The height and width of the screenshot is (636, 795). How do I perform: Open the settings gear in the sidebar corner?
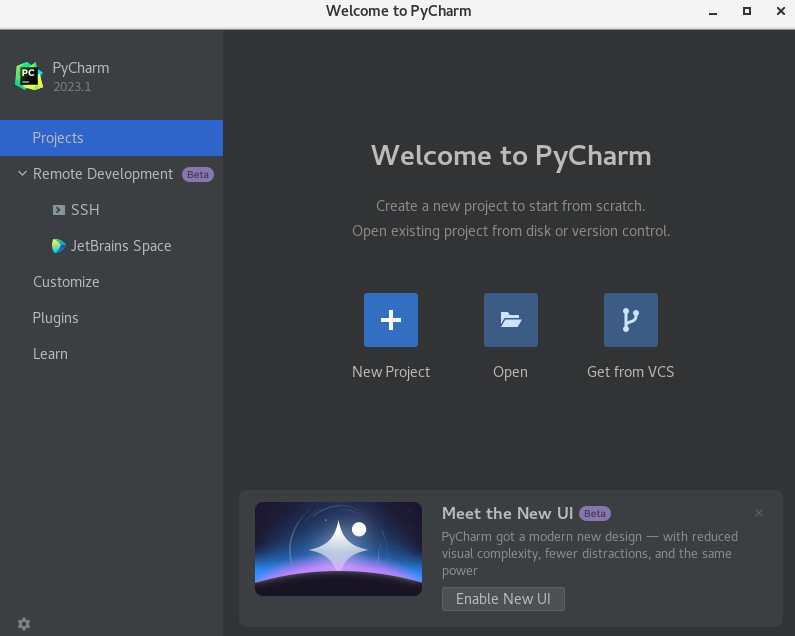coord(24,624)
